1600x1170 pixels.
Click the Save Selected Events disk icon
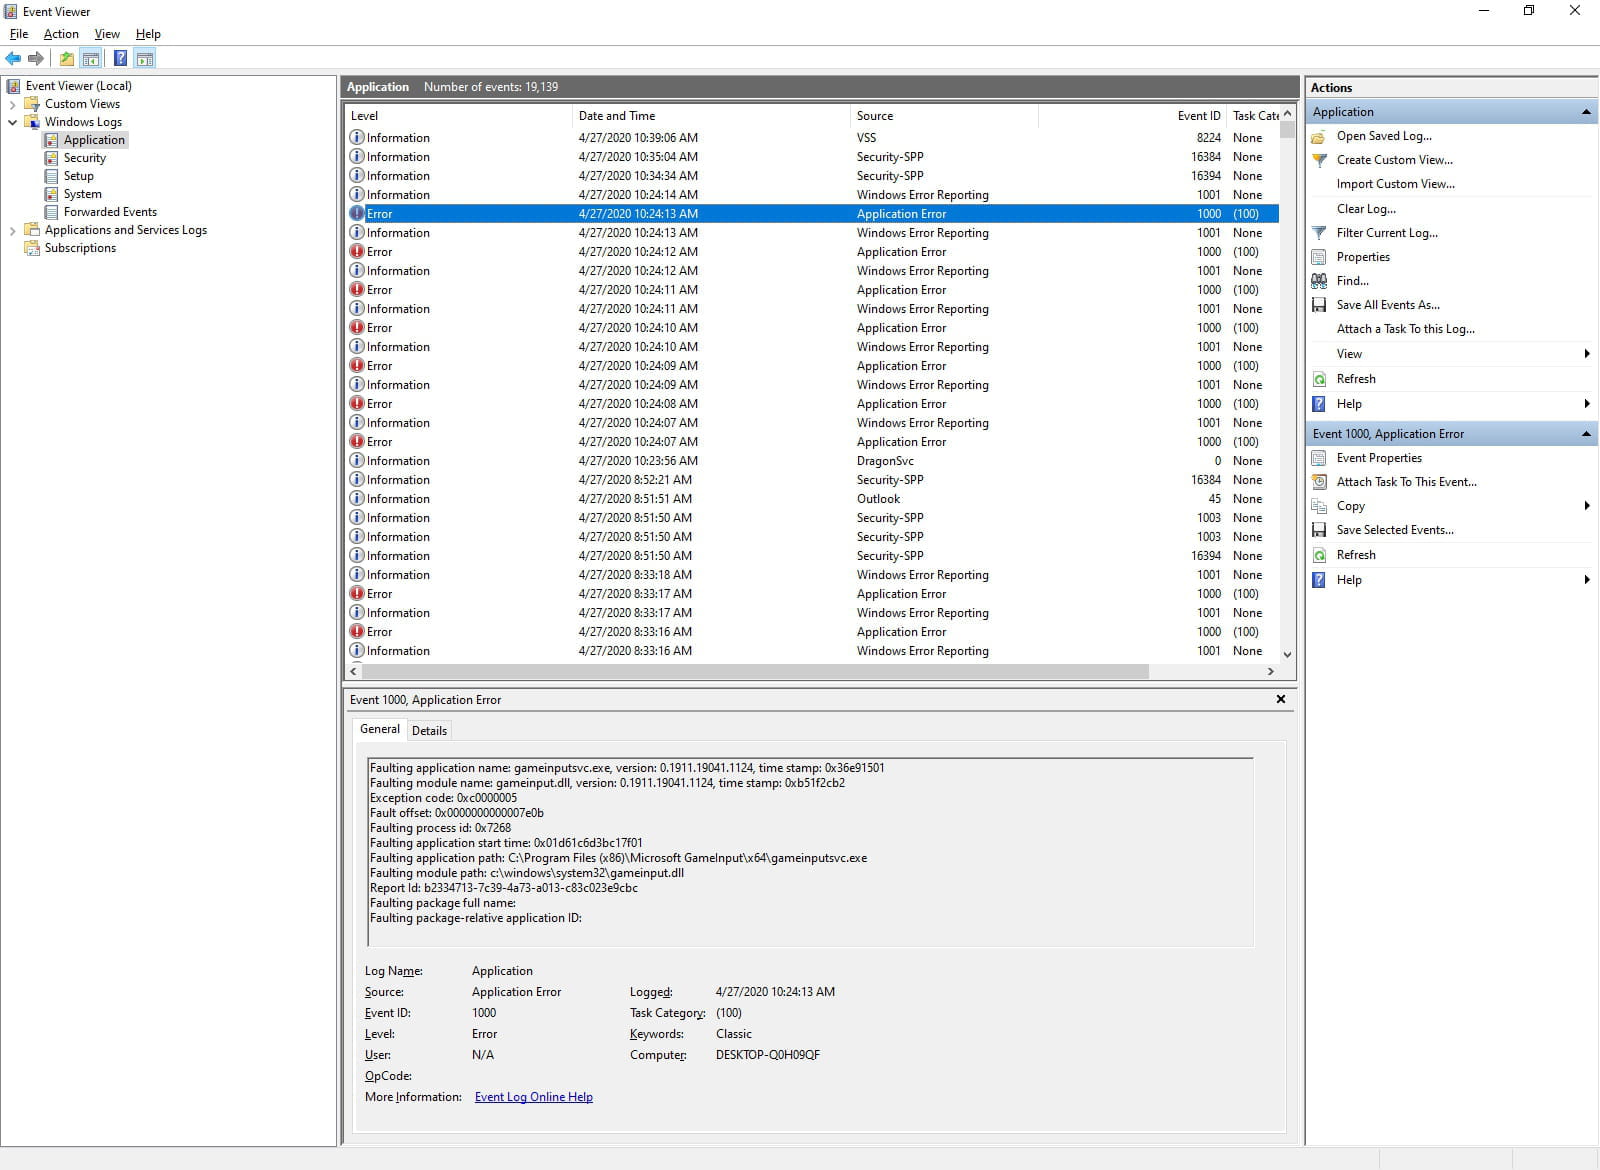[1319, 530]
